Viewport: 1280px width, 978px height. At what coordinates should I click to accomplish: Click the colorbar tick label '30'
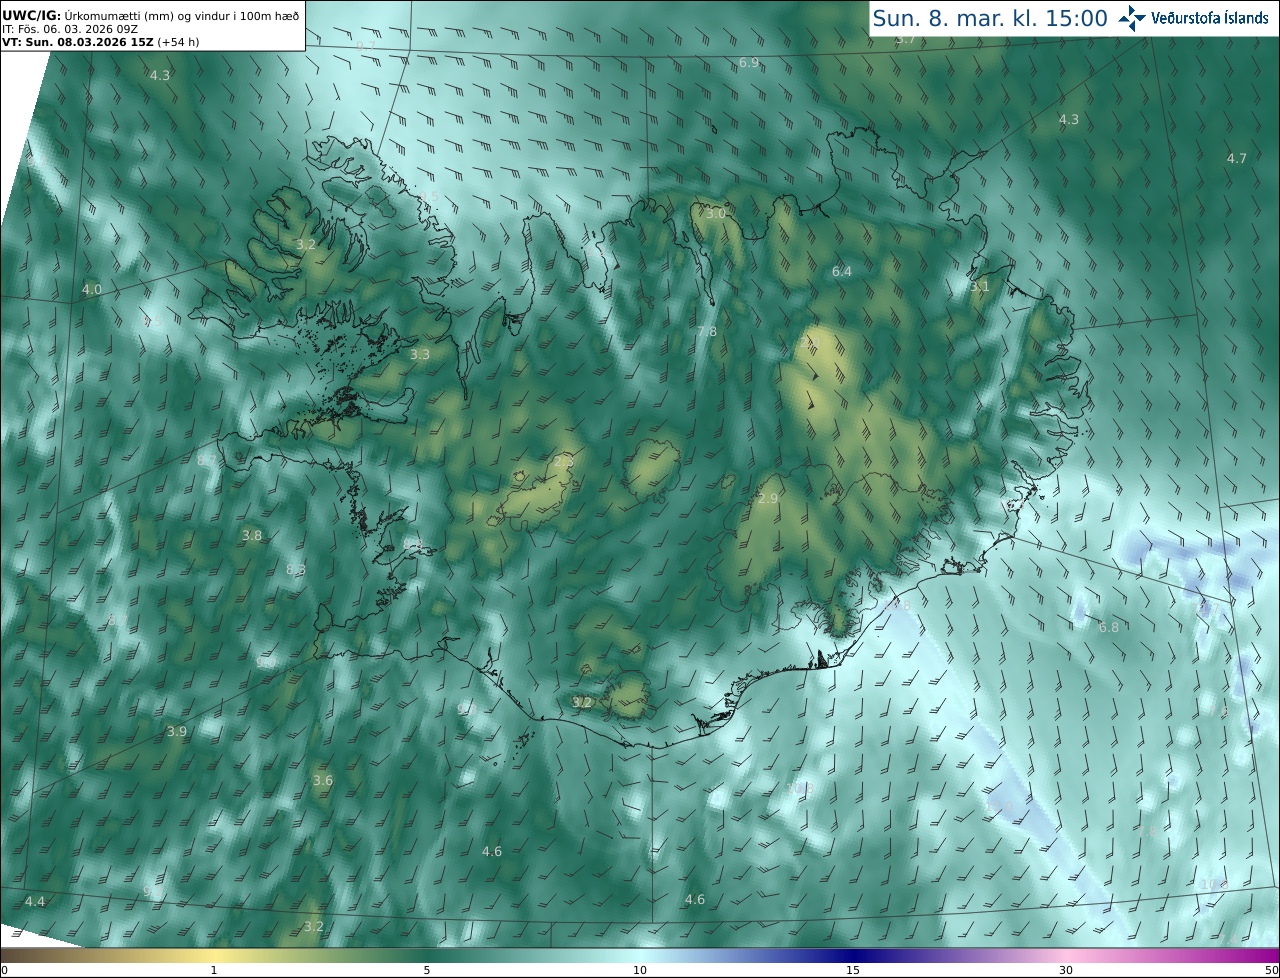click(x=1066, y=970)
